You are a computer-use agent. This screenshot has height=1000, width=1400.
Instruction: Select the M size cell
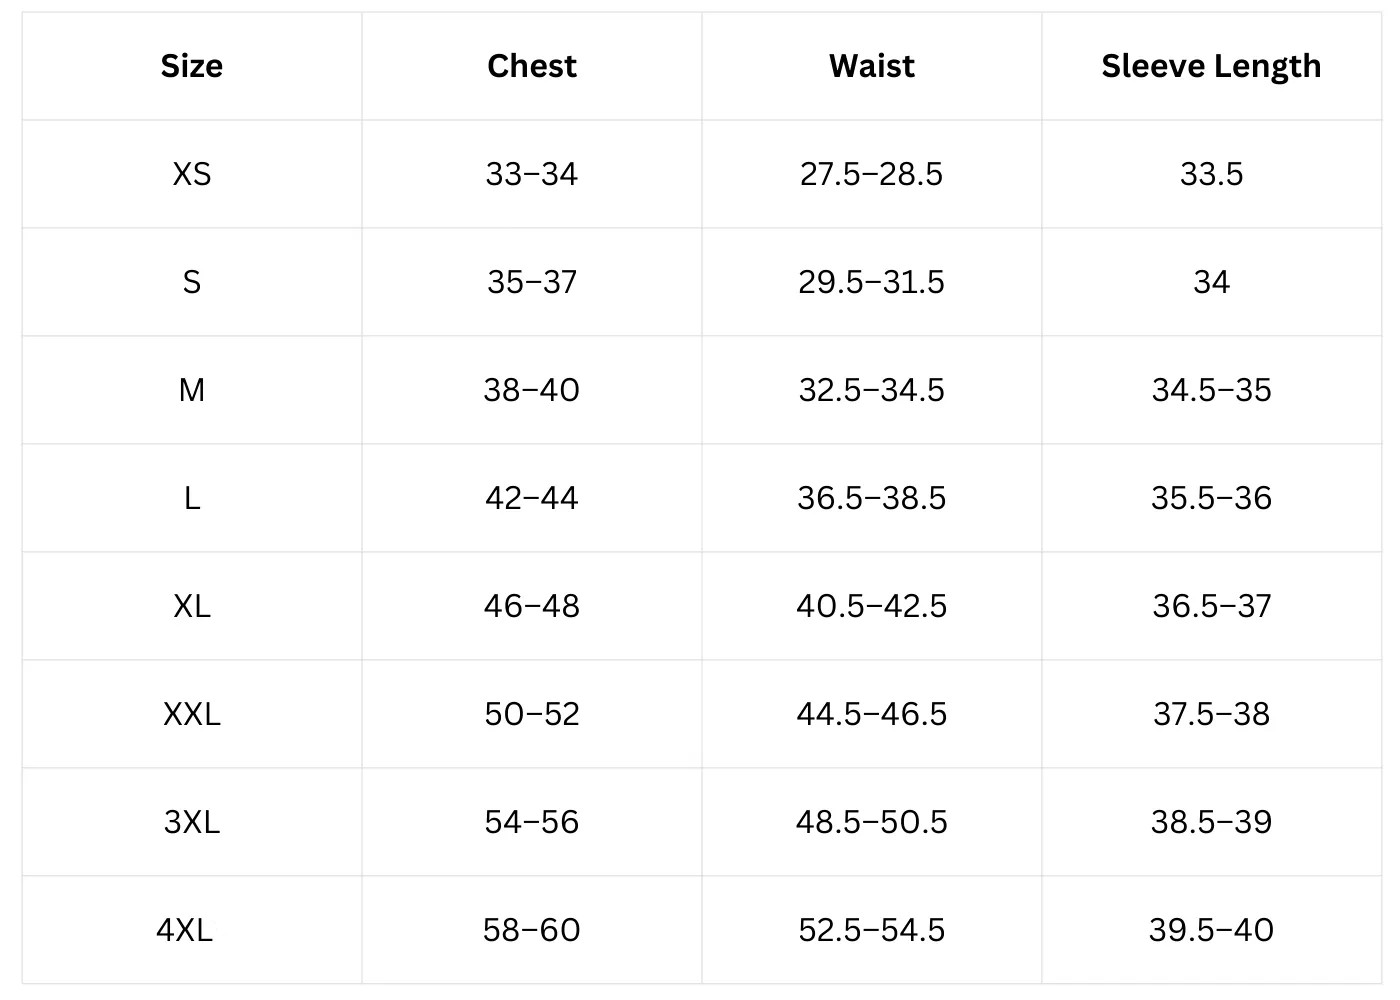click(x=191, y=390)
